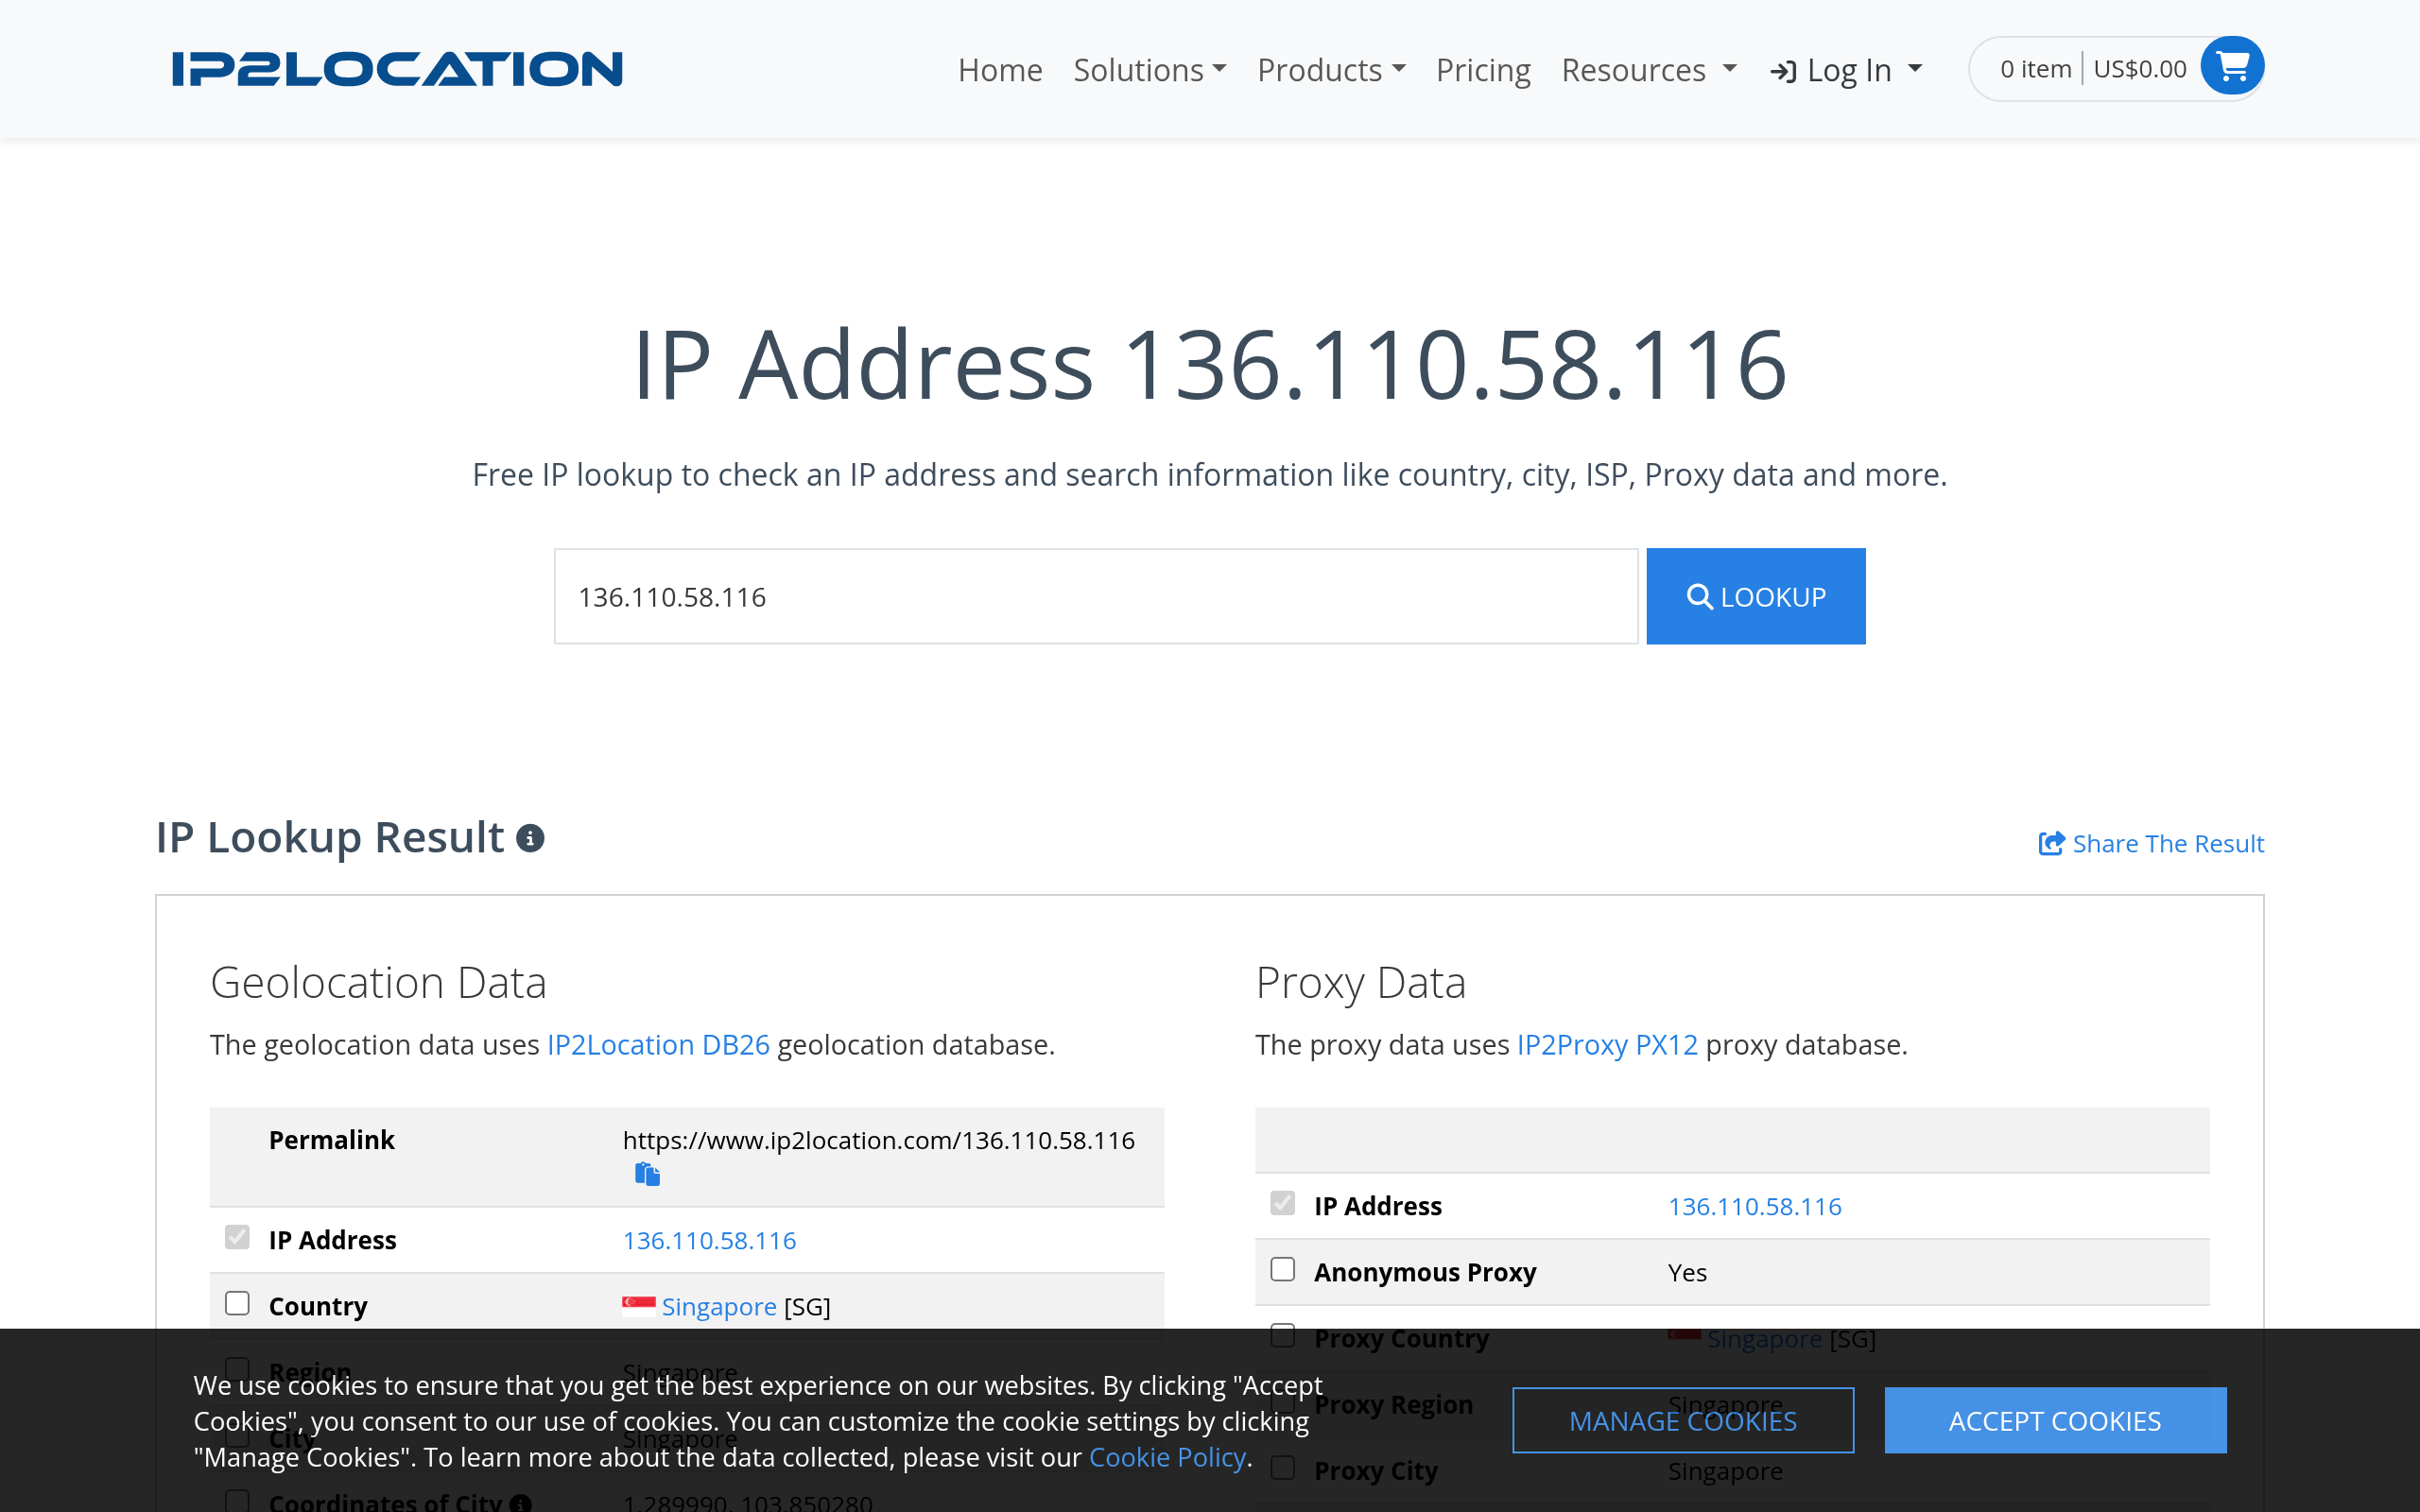Viewport: 2420px width, 1512px height.
Task: Click ACCEPT COOKIES button
Action: click(2055, 1420)
